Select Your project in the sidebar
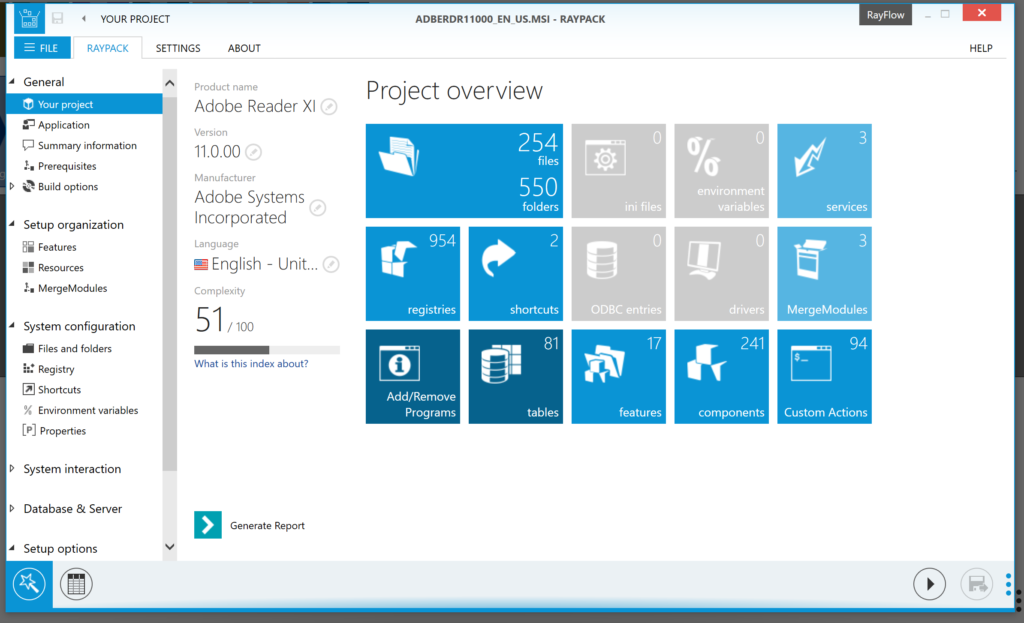1024x623 pixels. point(84,104)
